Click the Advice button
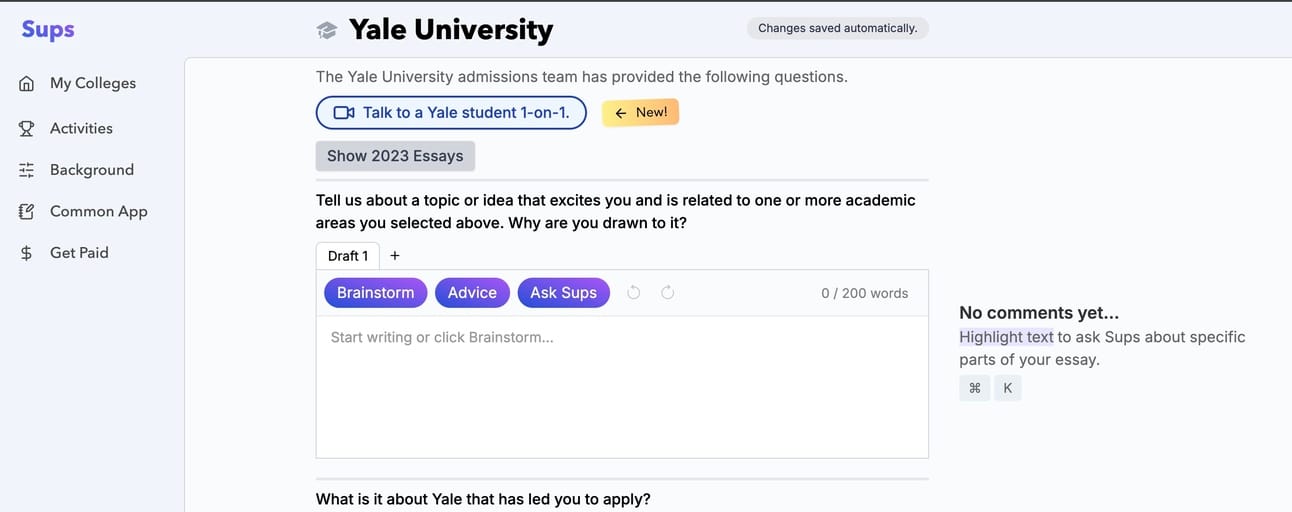The image size is (1292, 512). click(x=472, y=293)
